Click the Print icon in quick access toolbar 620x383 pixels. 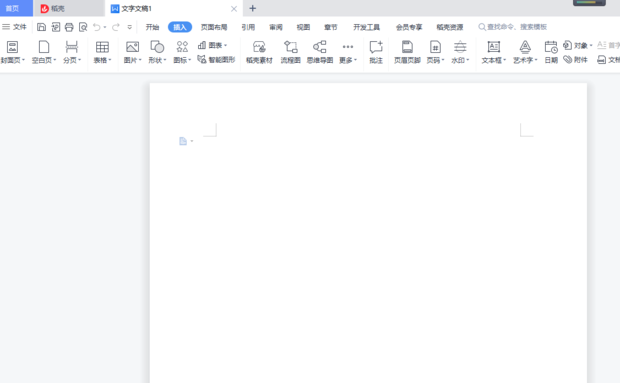(69, 27)
